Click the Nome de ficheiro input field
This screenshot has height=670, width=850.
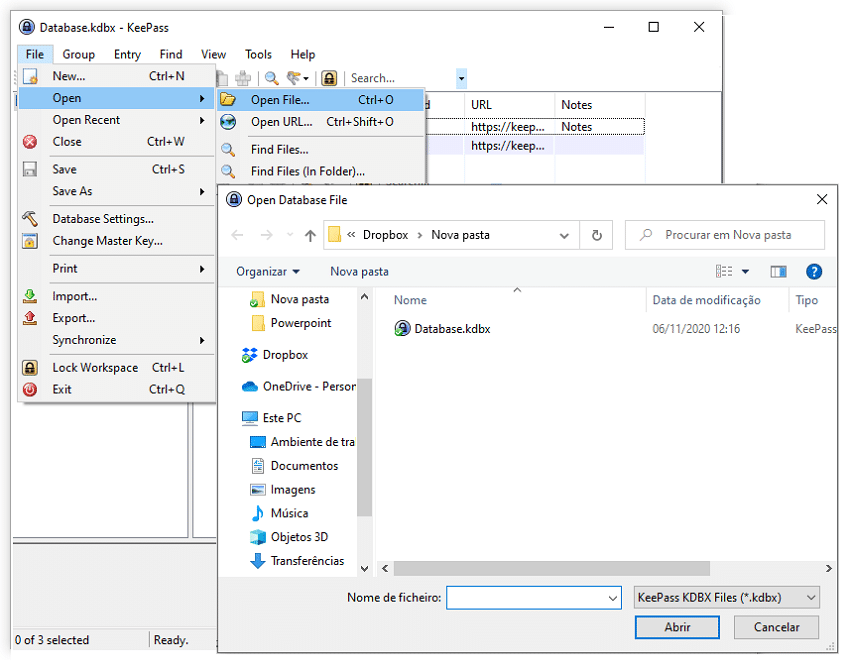pyautogui.click(x=533, y=598)
